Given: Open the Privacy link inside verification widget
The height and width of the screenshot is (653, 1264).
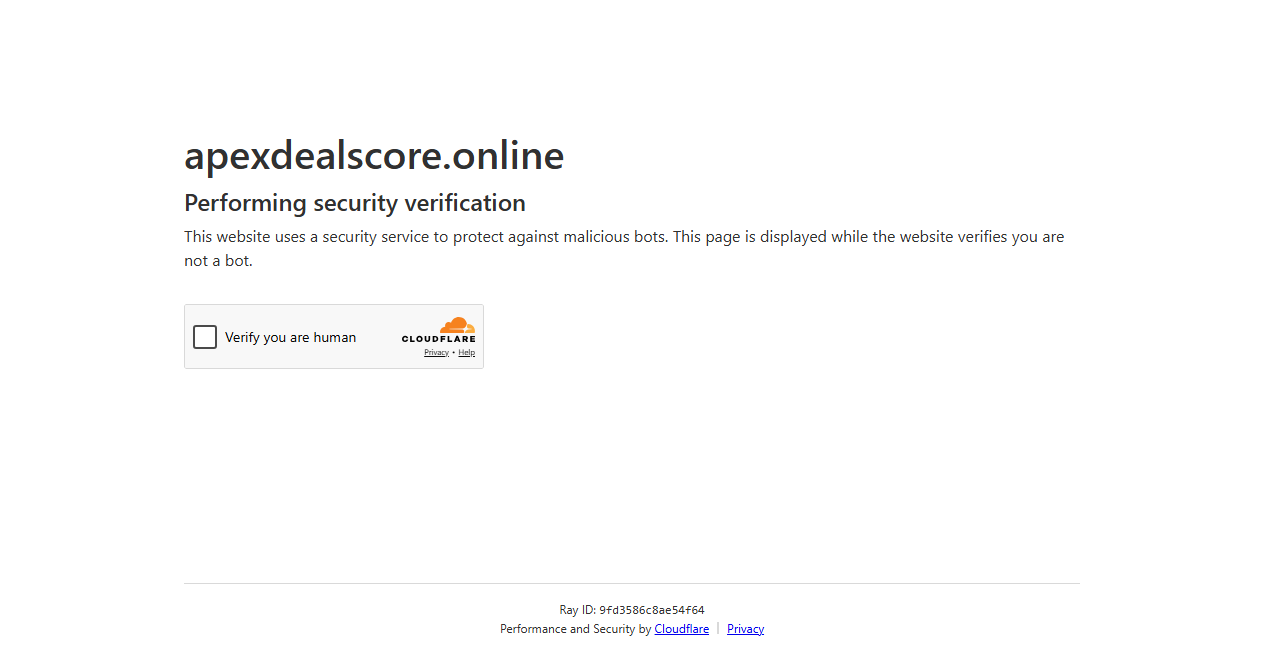Looking at the screenshot, I should tap(436, 353).
